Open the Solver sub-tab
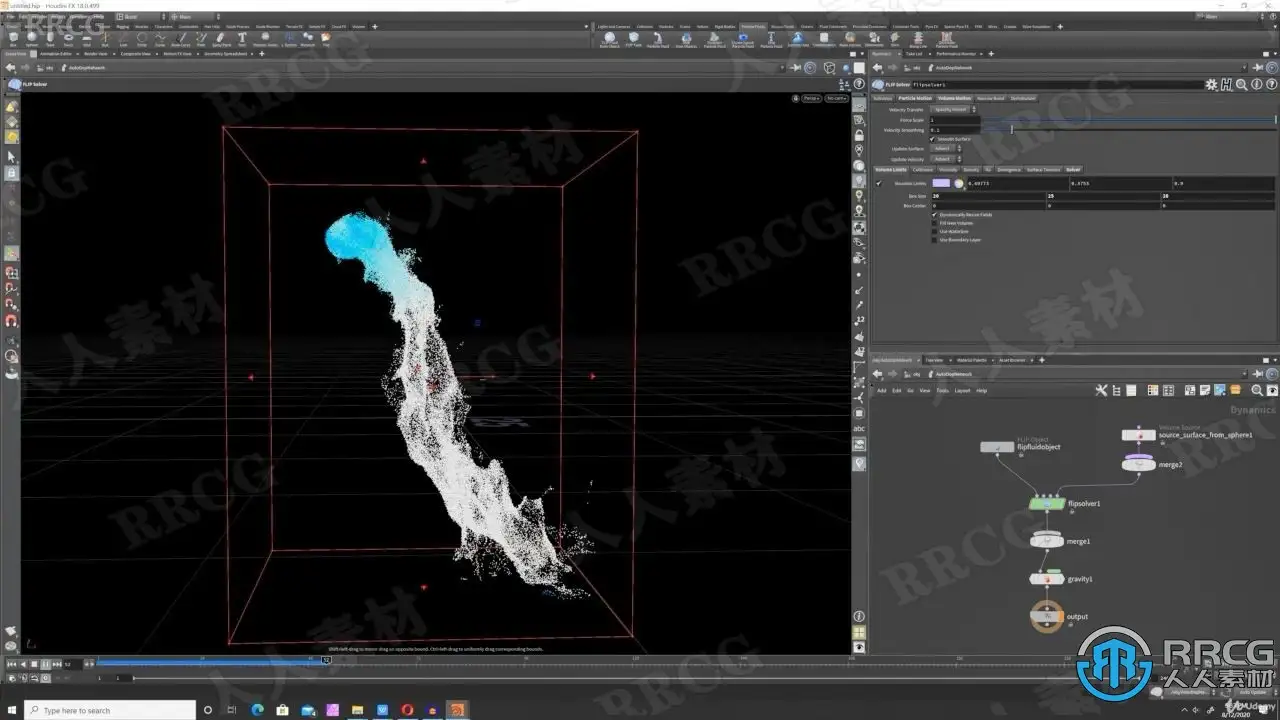This screenshot has width=1280, height=720. tap(1073, 169)
